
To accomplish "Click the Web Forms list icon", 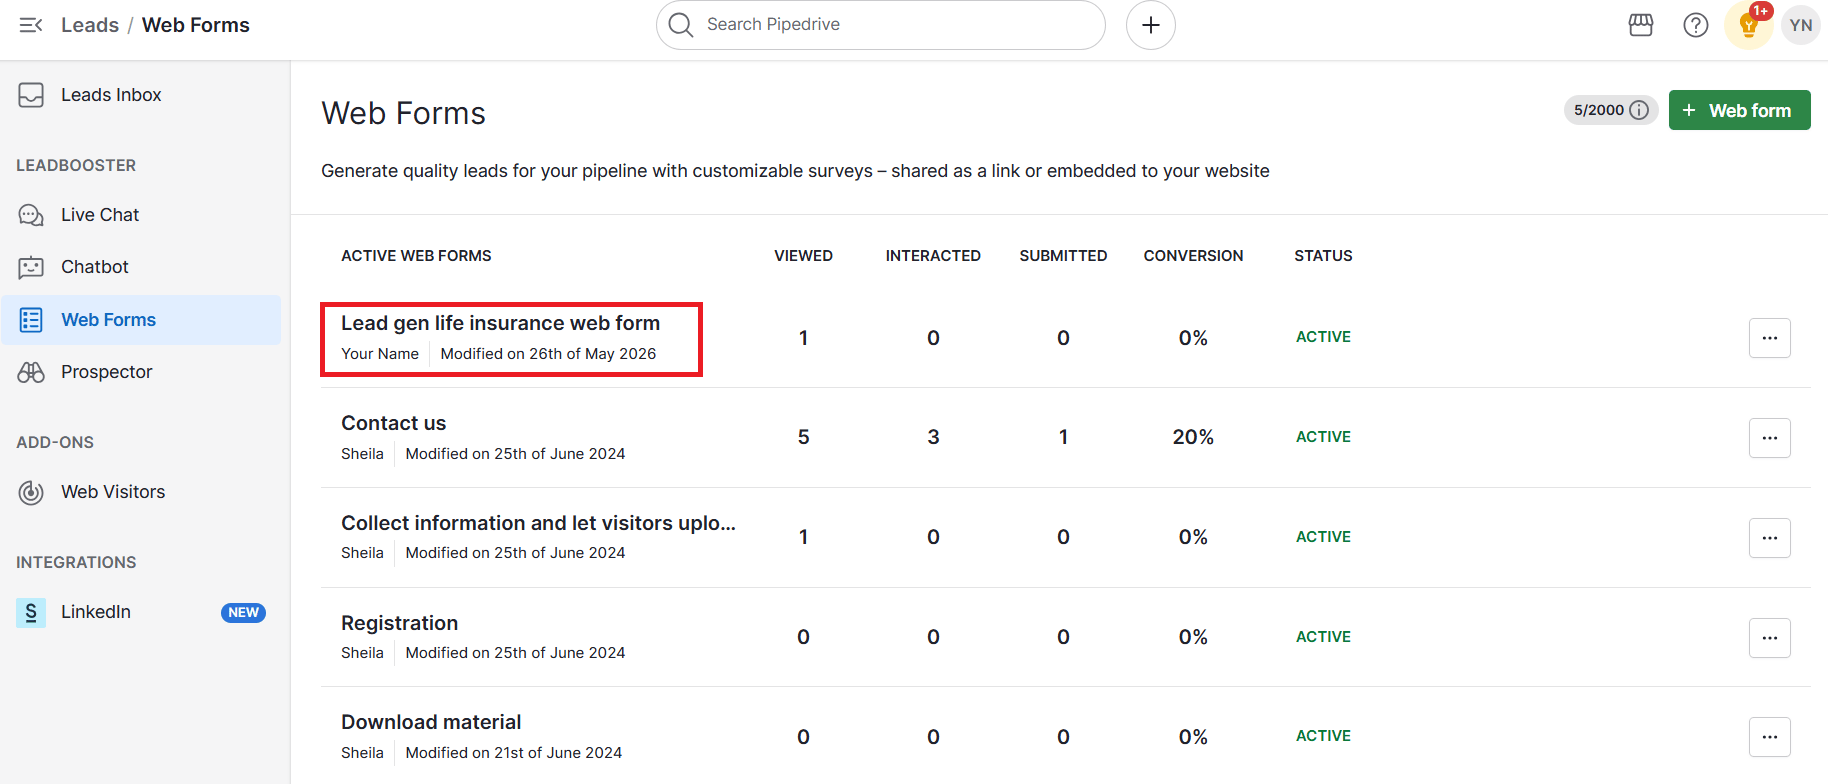I will point(31,320).
